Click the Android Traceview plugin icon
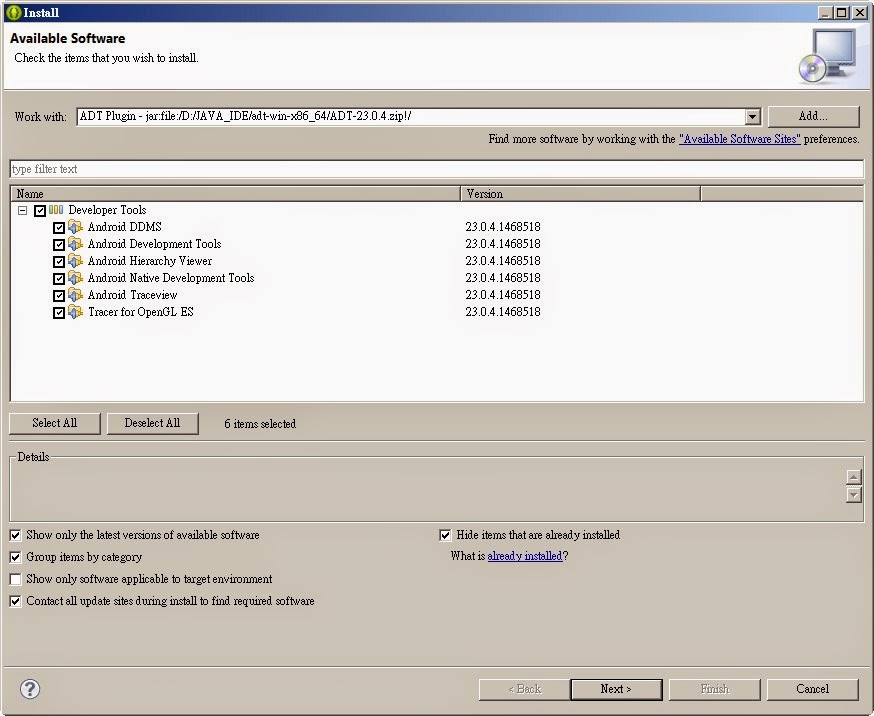Viewport: 874px width, 716px height. [x=75, y=295]
